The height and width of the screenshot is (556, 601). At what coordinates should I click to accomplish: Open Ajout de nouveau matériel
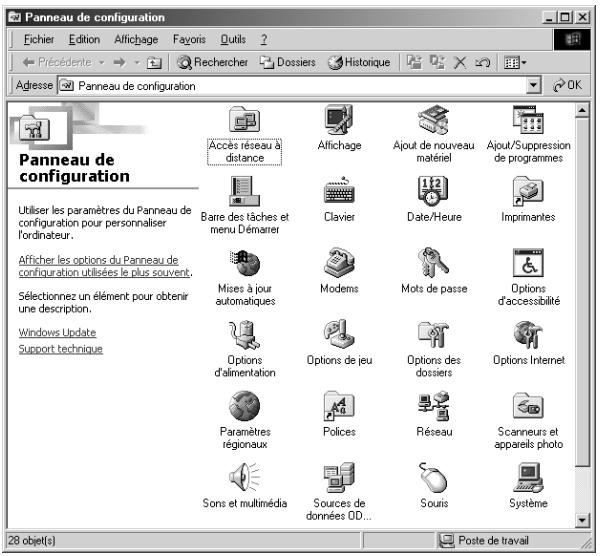coord(434,120)
